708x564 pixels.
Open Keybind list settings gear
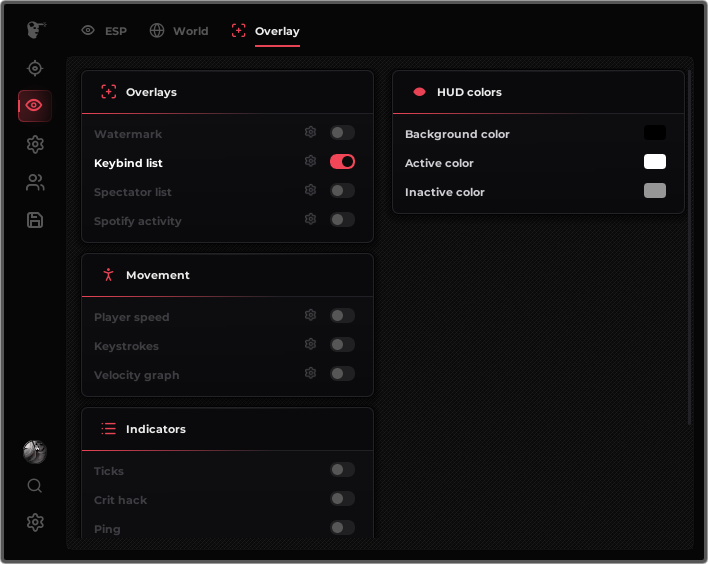[310, 161]
